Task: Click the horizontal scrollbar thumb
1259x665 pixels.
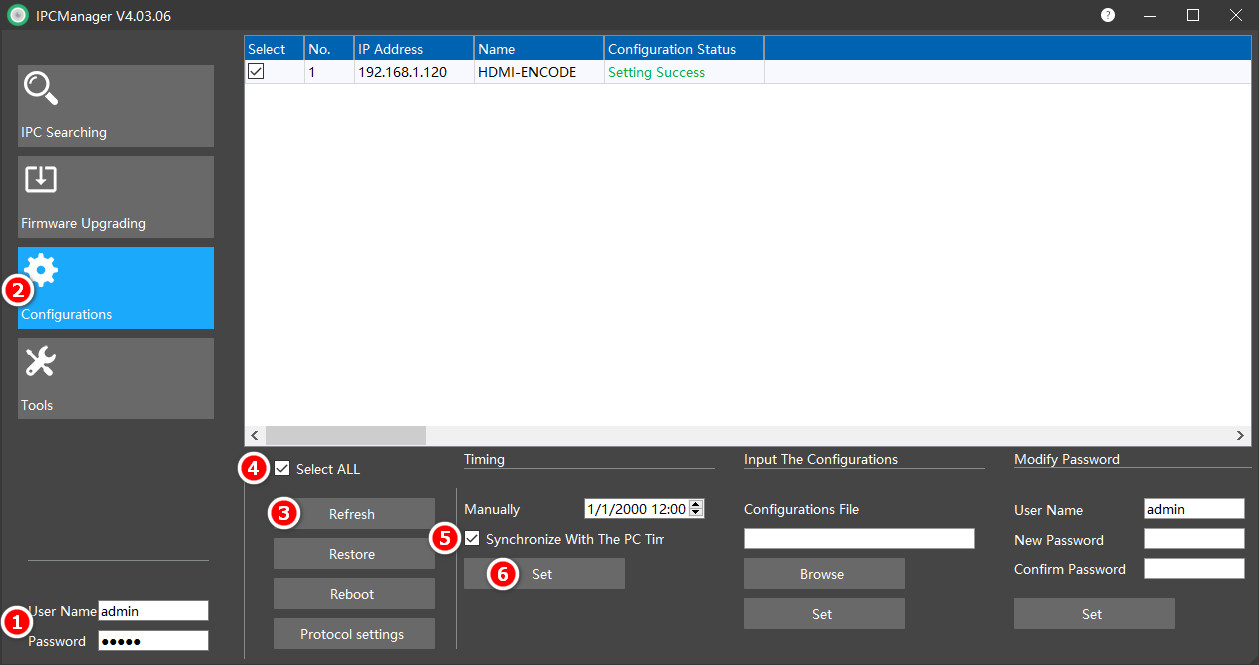Action: [345, 436]
